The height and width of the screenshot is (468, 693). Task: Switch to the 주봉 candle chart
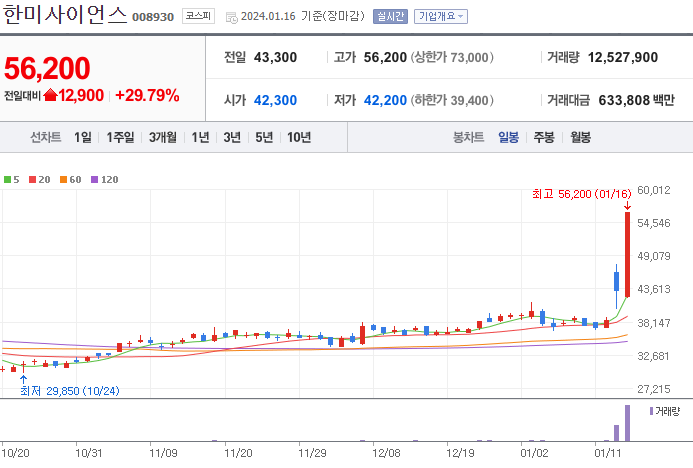(x=544, y=137)
